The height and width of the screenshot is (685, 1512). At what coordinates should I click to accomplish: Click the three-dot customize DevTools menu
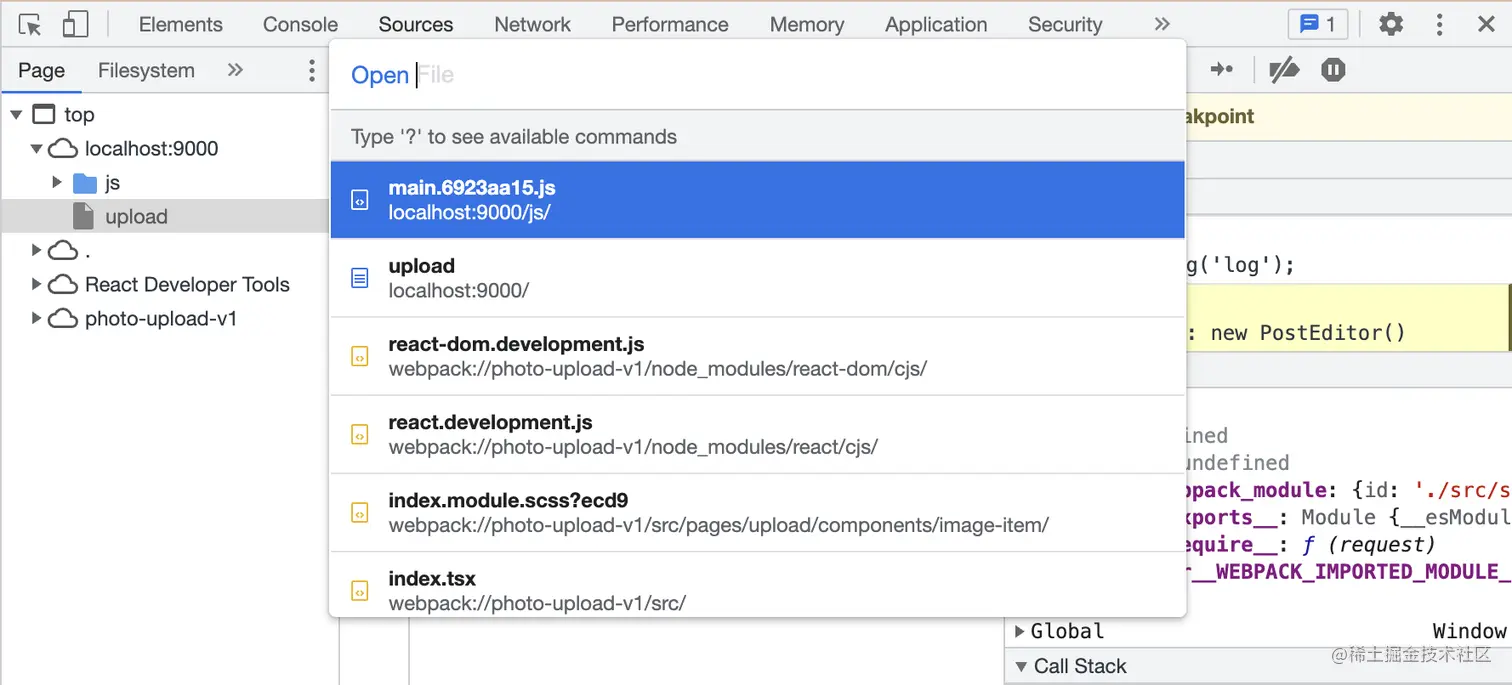coord(1440,24)
